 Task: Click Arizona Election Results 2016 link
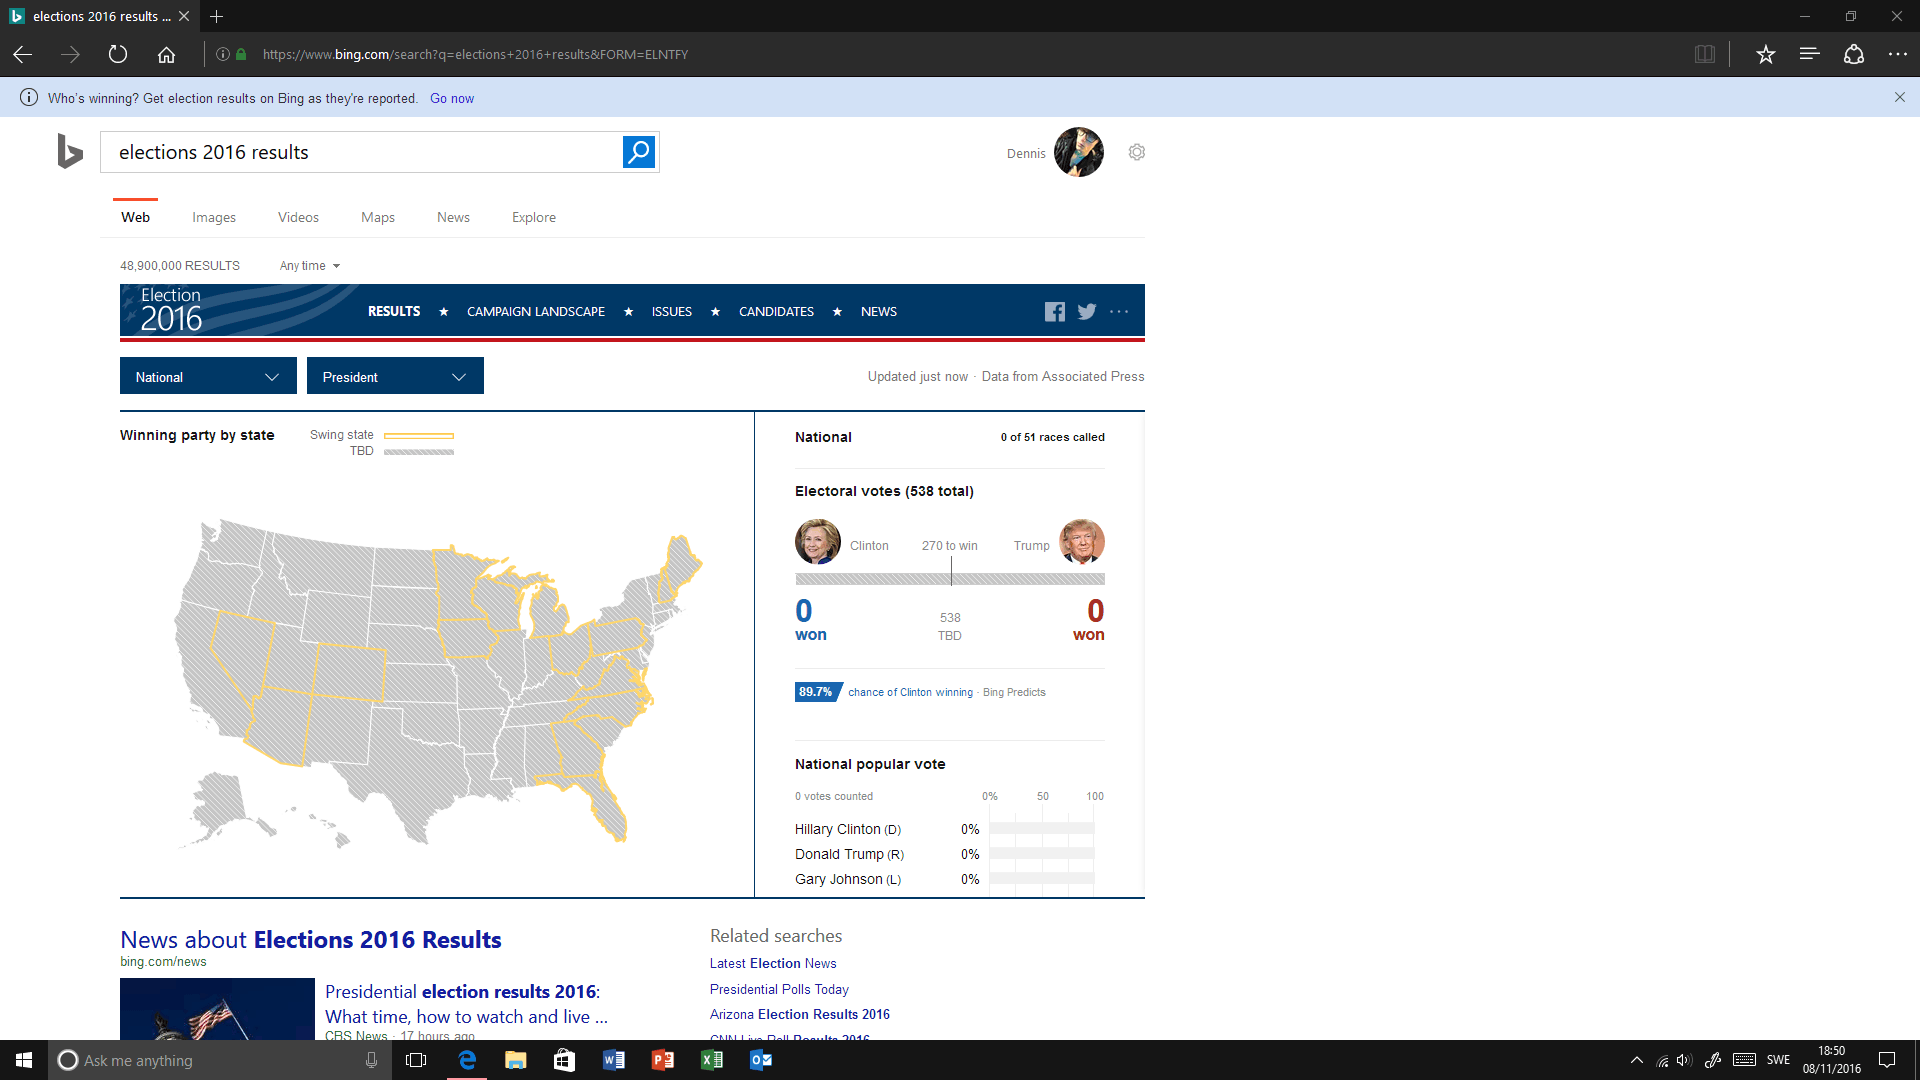click(x=800, y=1014)
